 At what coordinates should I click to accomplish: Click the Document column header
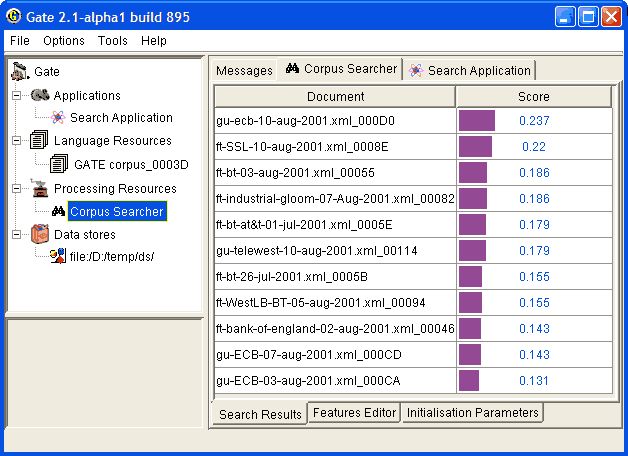[335, 97]
